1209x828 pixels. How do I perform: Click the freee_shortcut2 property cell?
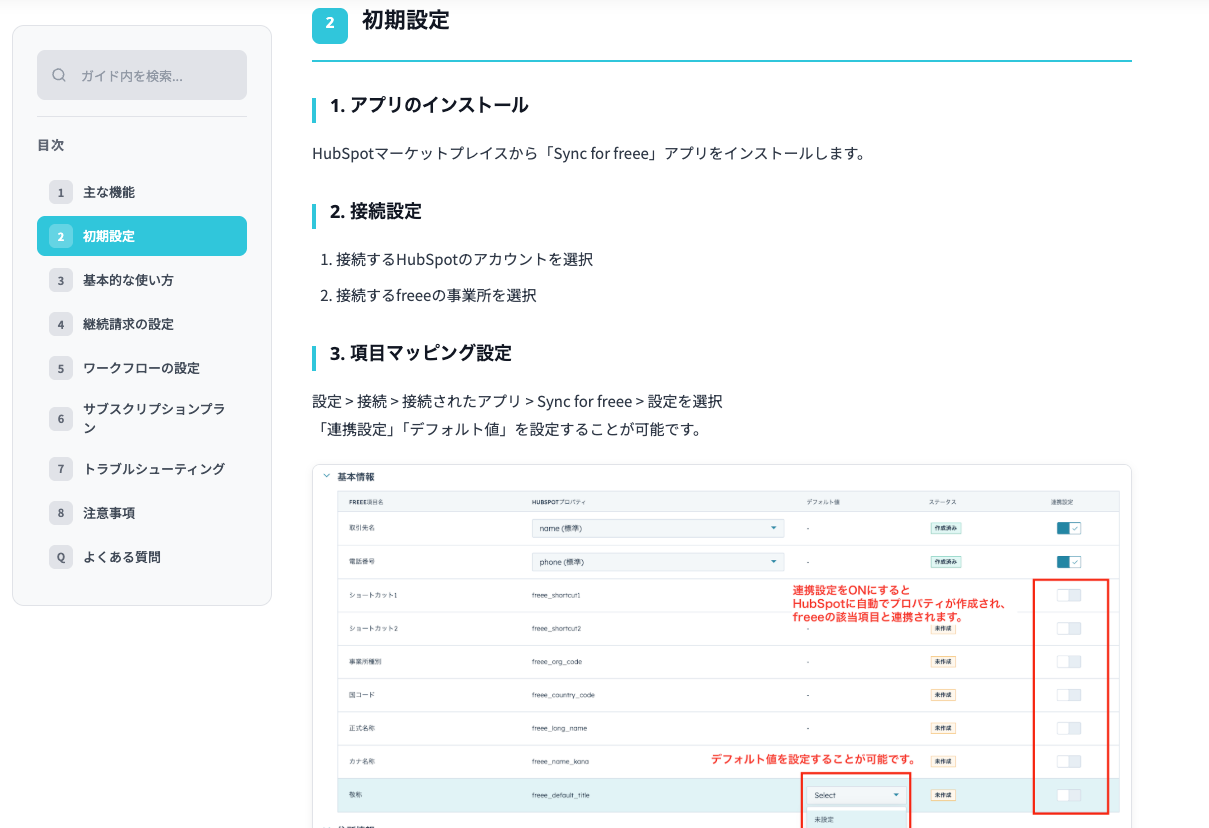pos(556,628)
